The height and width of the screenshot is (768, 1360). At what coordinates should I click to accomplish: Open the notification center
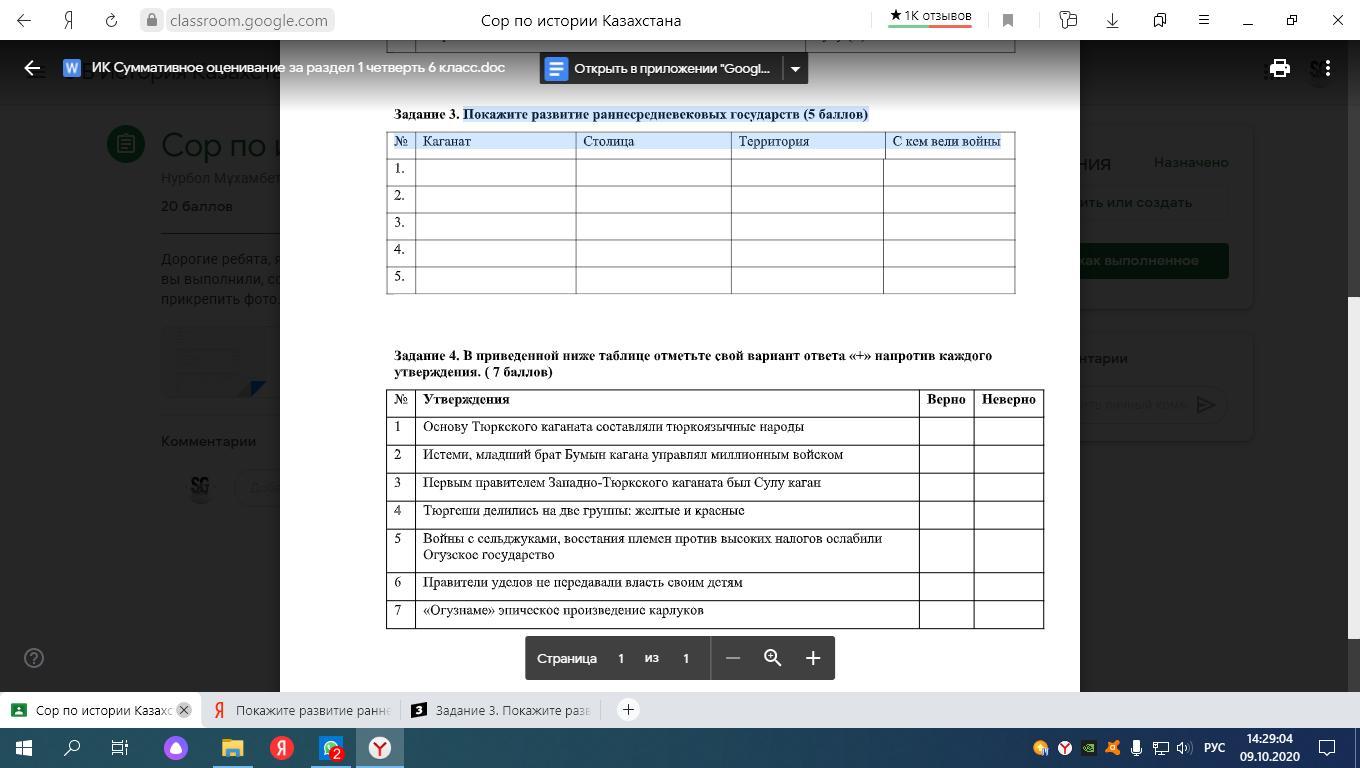(1328, 748)
